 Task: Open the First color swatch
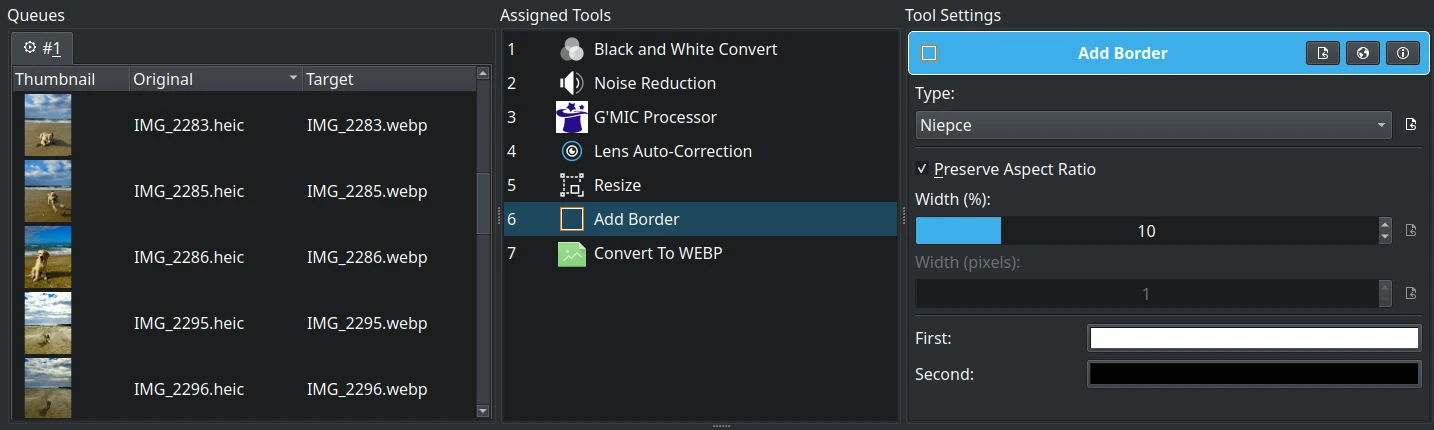1253,338
